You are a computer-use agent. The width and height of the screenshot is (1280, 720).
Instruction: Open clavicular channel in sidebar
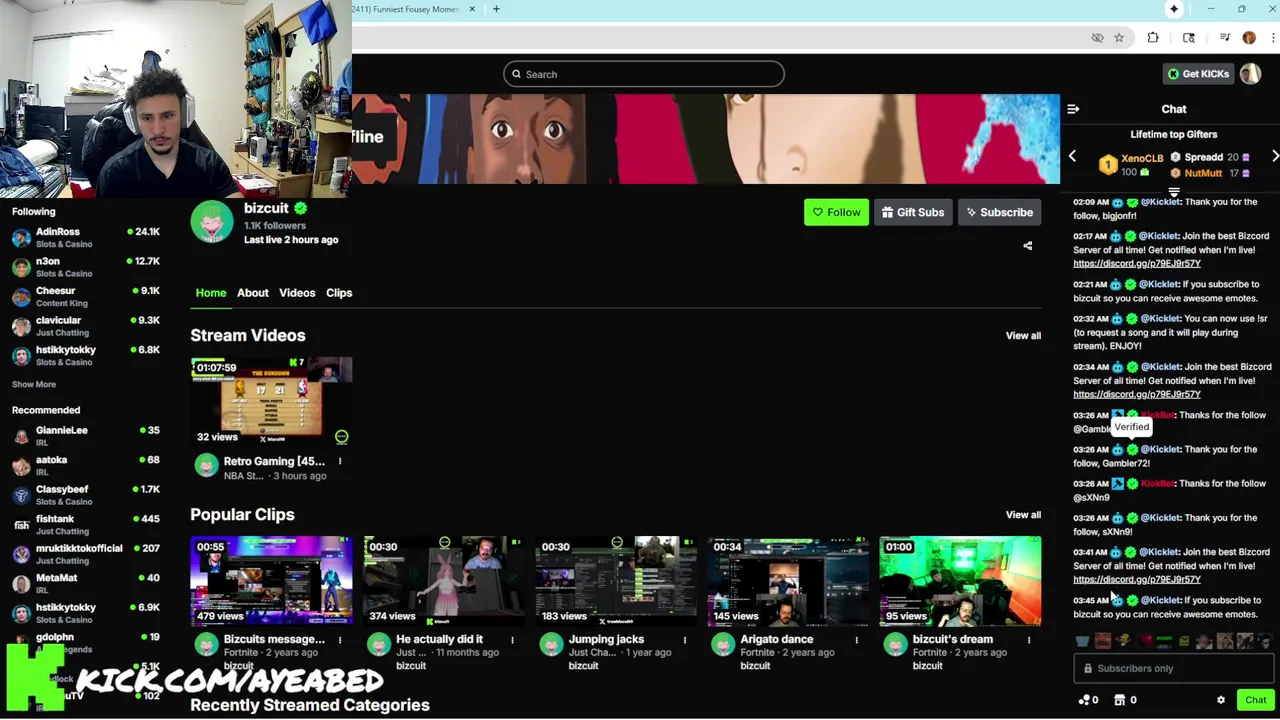point(85,326)
